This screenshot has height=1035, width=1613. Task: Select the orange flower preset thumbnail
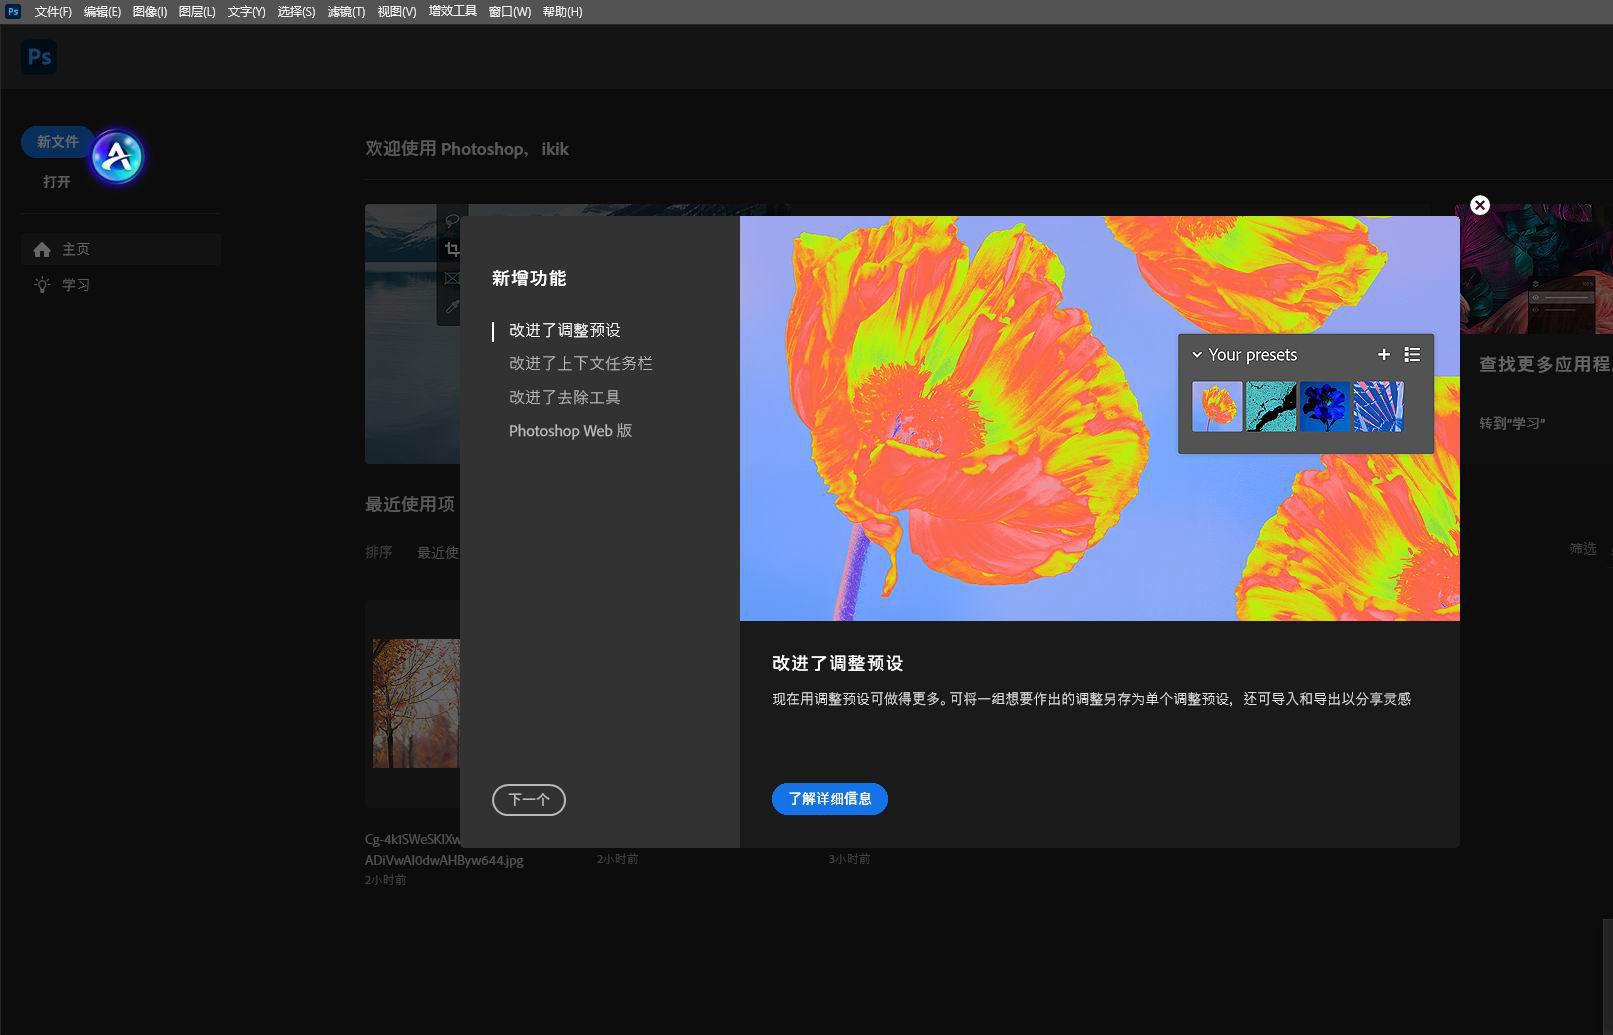click(1217, 406)
